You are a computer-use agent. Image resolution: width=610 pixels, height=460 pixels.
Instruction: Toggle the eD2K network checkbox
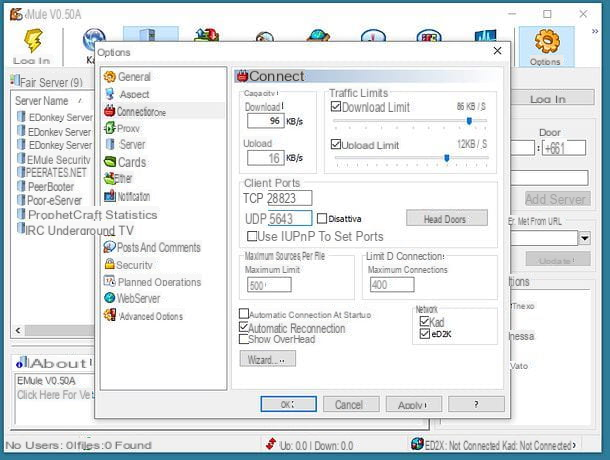(424, 334)
